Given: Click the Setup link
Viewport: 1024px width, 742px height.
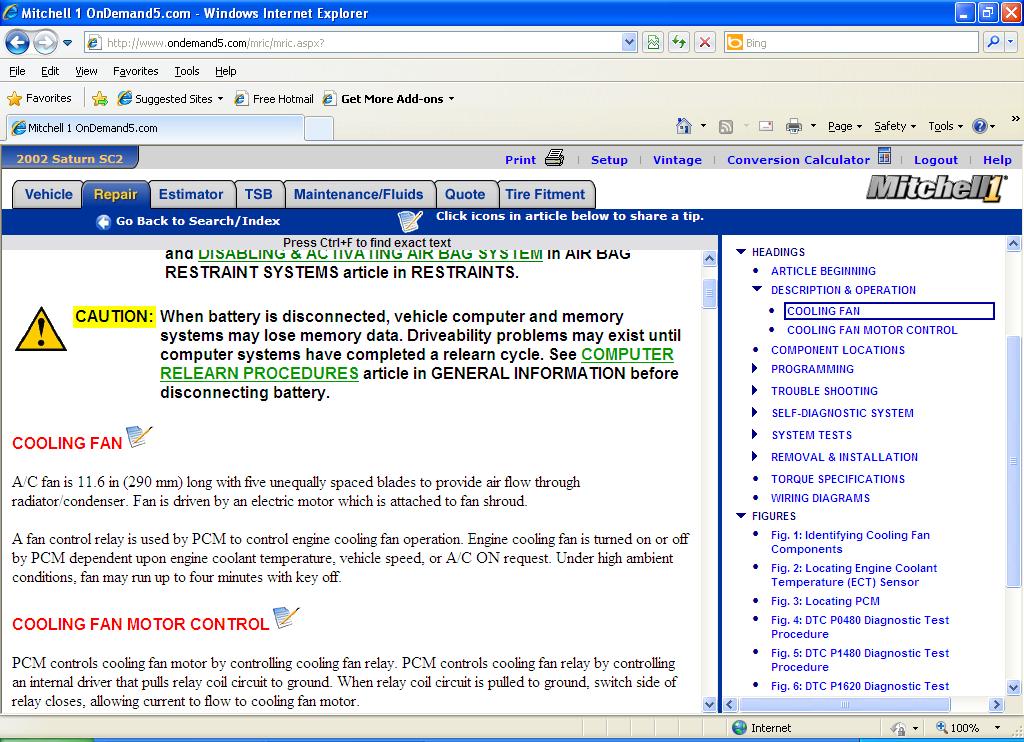Looking at the screenshot, I should coord(609,159).
